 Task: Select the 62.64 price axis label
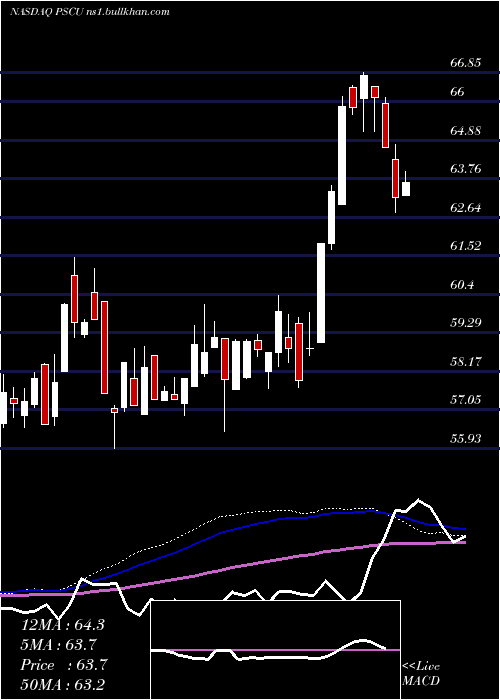click(x=466, y=208)
